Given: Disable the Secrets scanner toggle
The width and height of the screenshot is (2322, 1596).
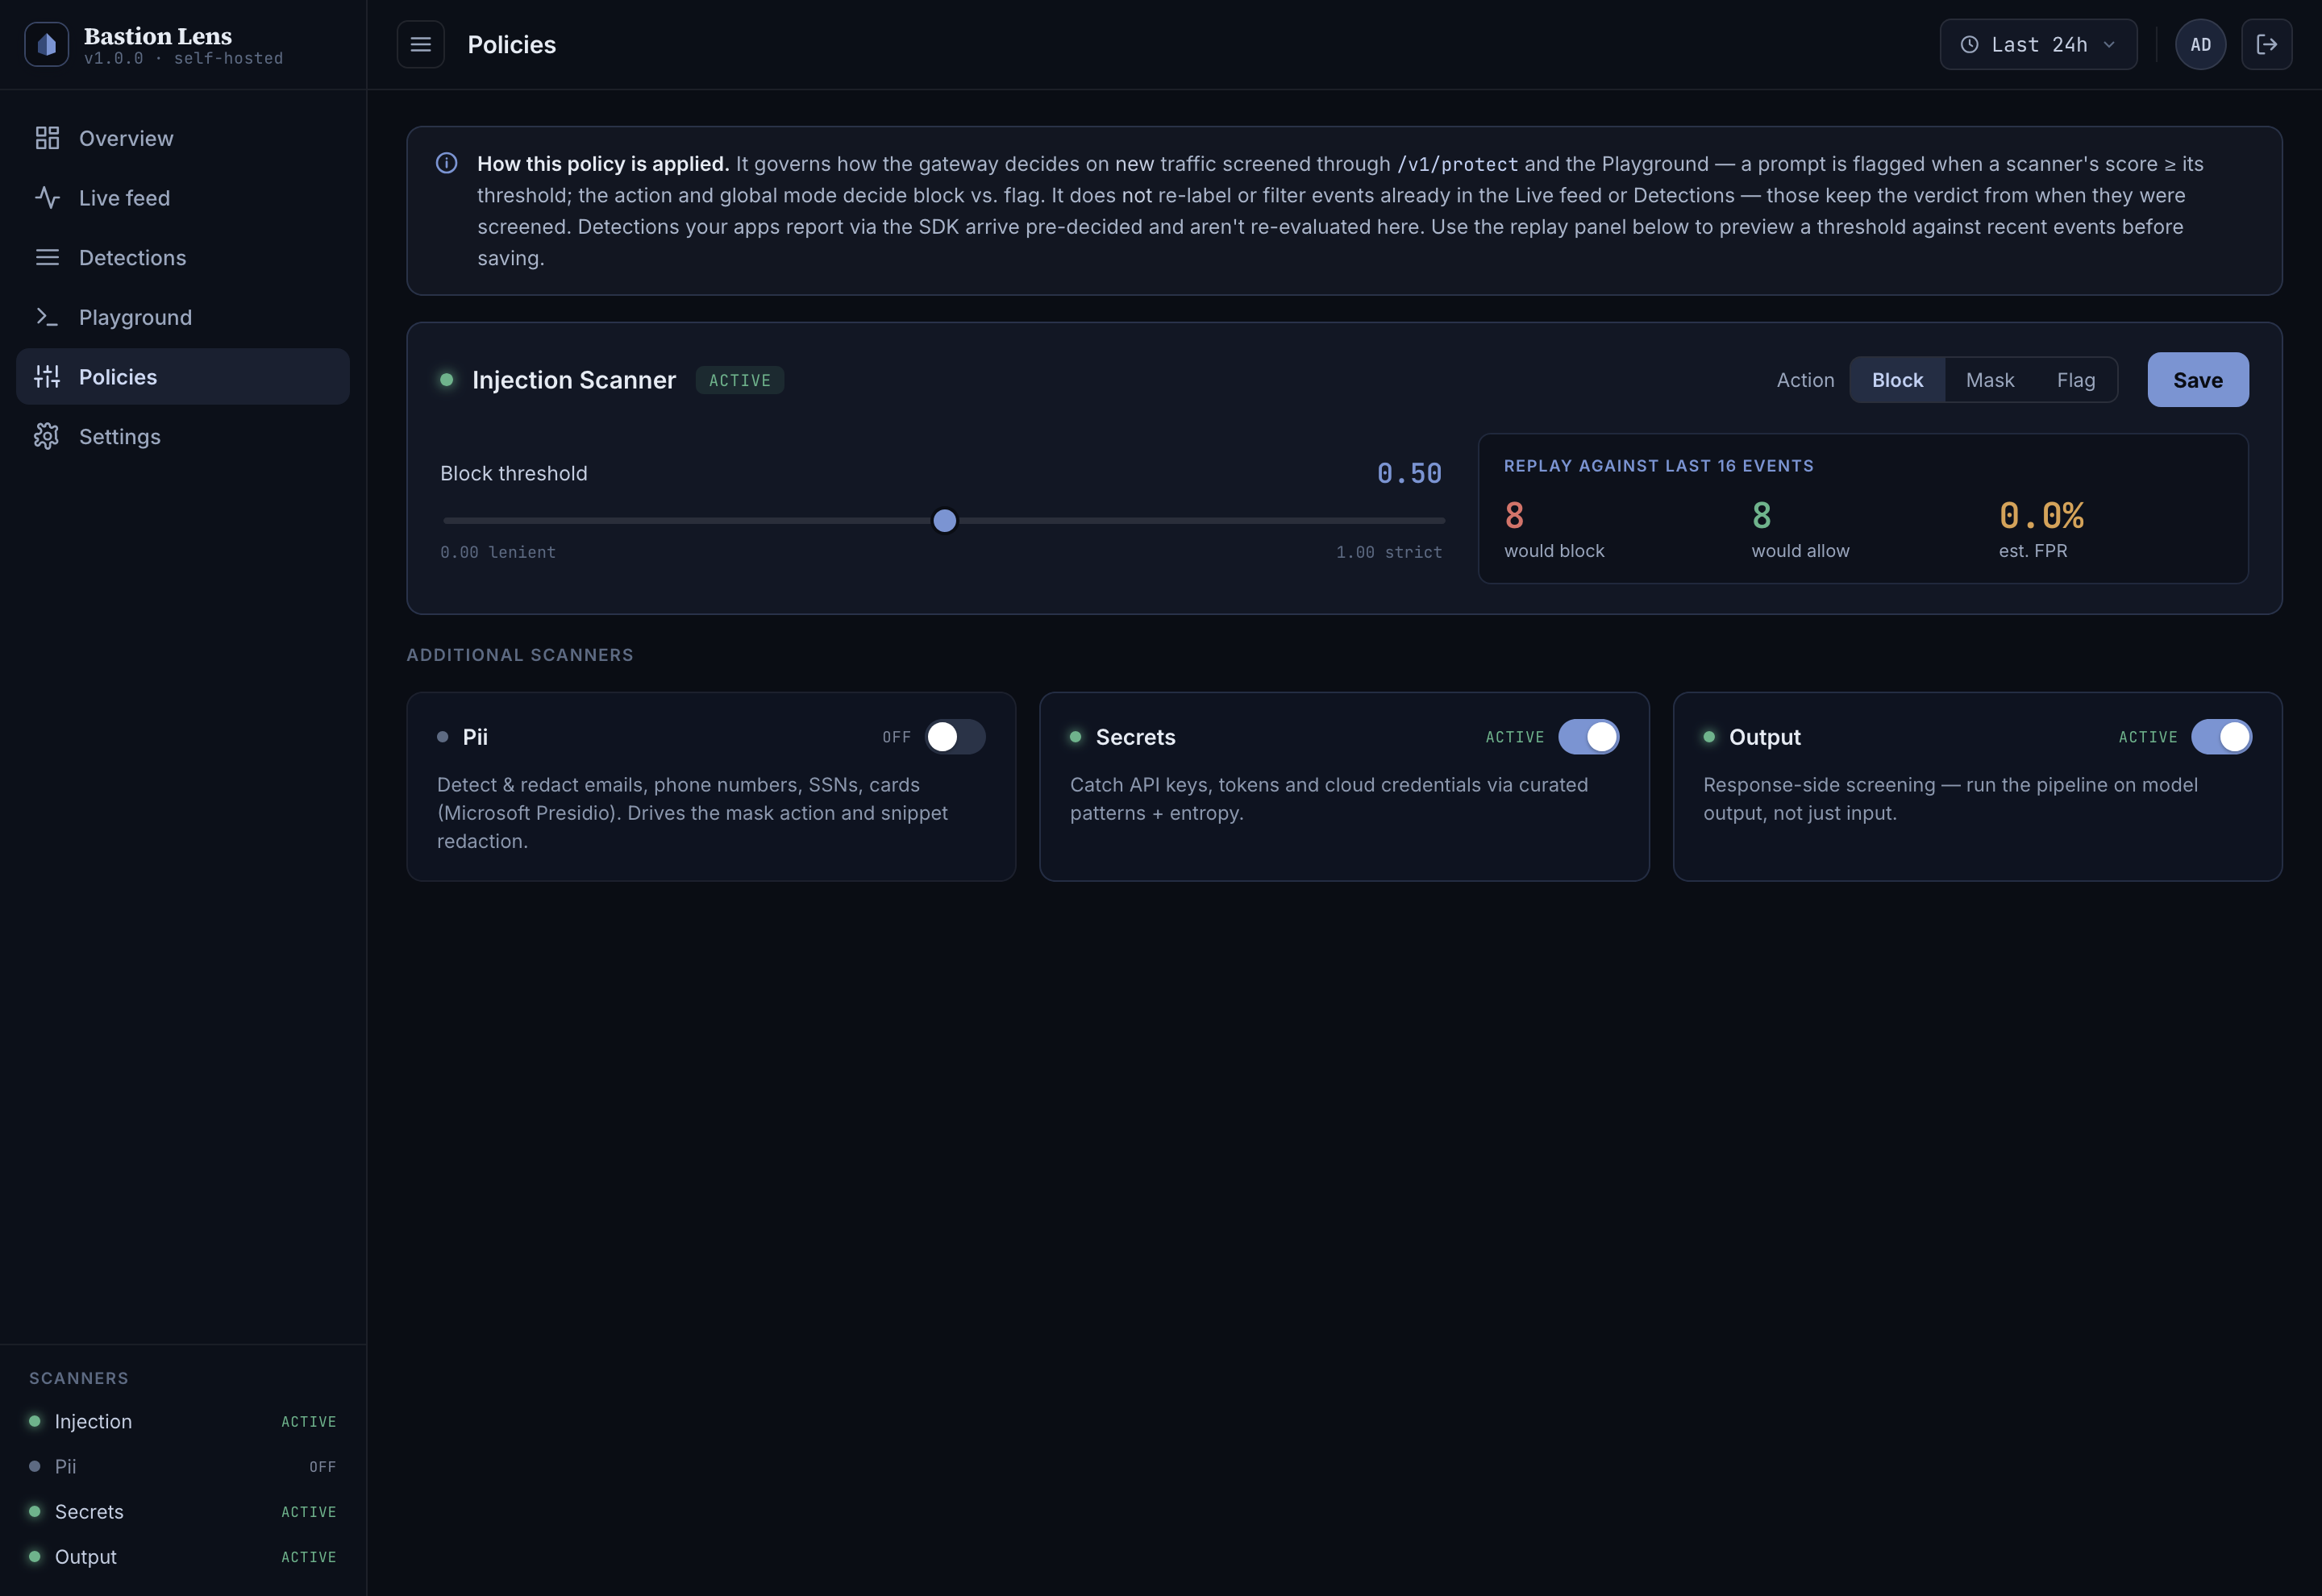Looking at the screenshot, I should 1588,737.
